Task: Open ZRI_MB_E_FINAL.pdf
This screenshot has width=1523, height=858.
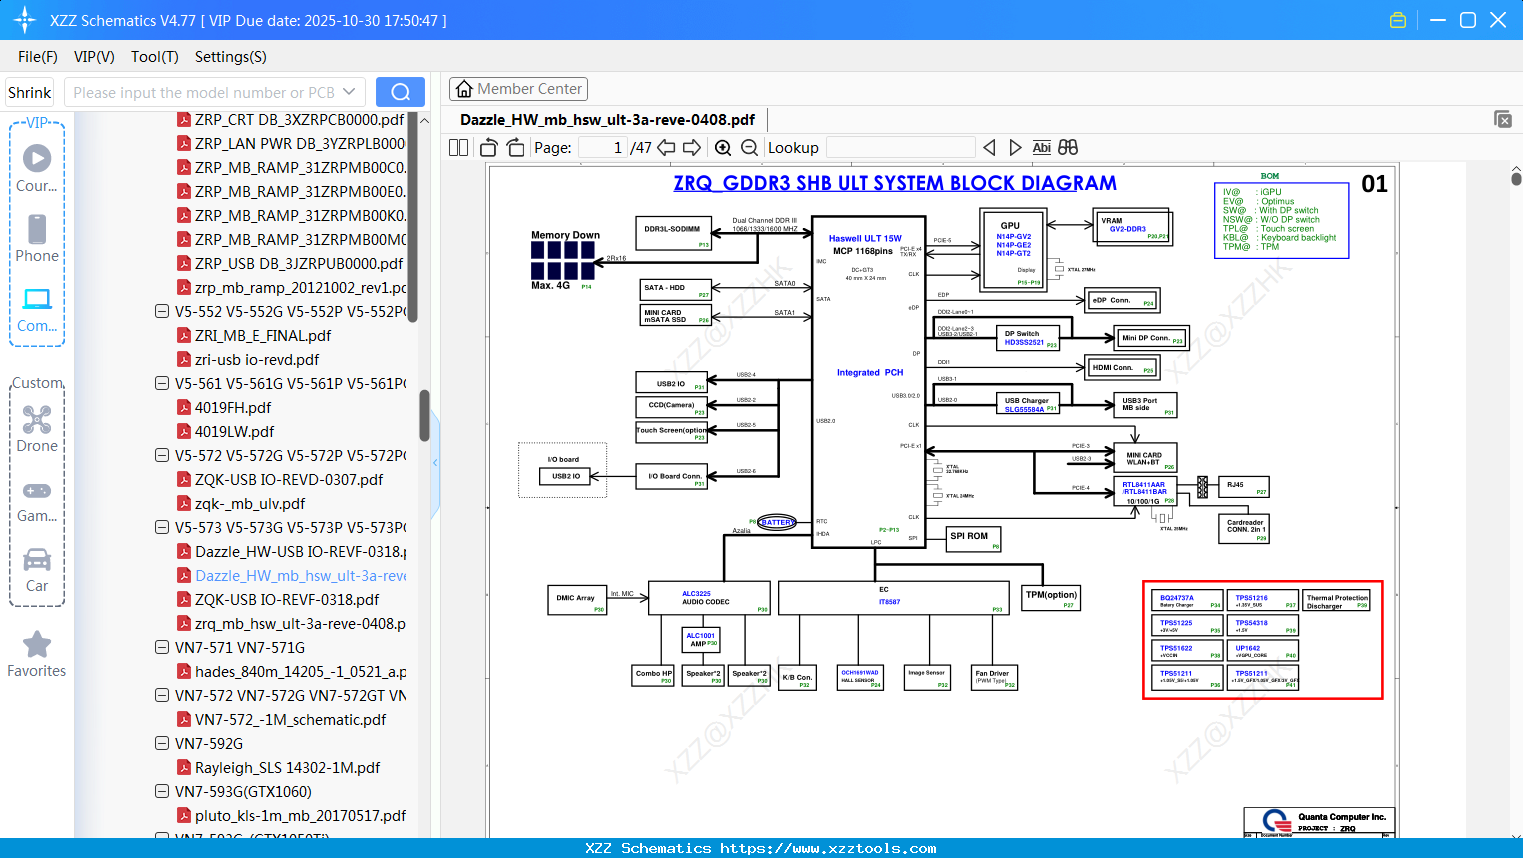Action: pyautogui.click(x=263, y=335)
